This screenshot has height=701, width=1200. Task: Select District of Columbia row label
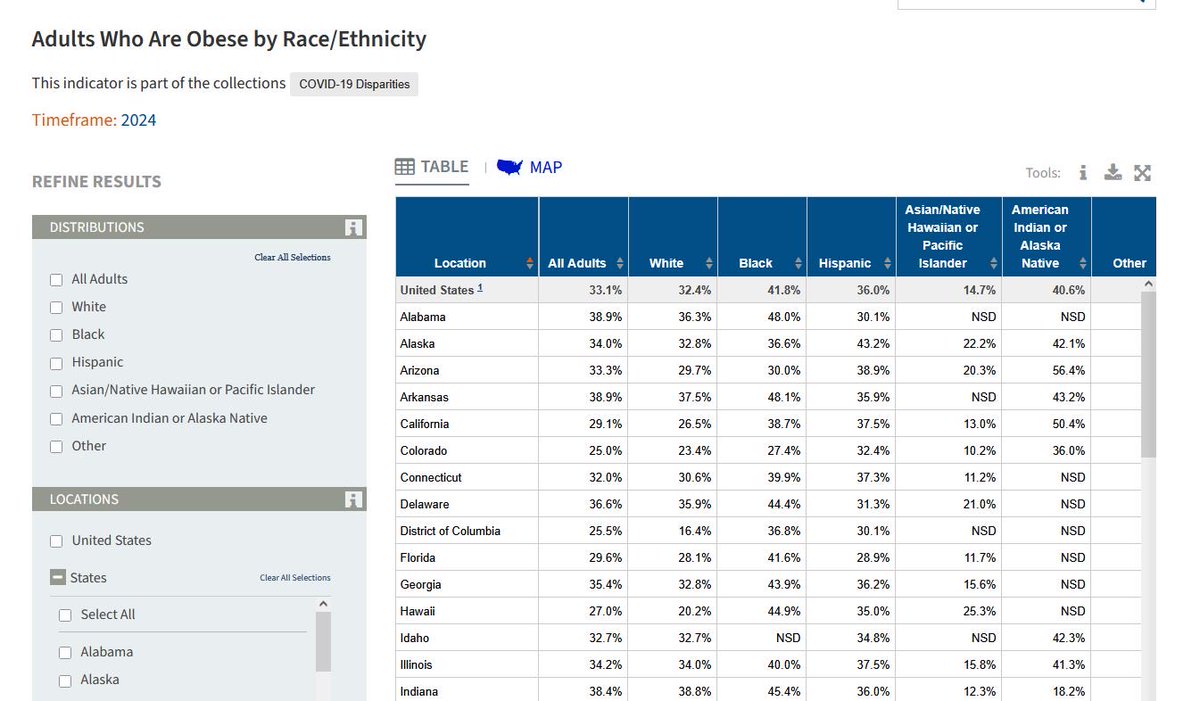click(x=450, y=531)
